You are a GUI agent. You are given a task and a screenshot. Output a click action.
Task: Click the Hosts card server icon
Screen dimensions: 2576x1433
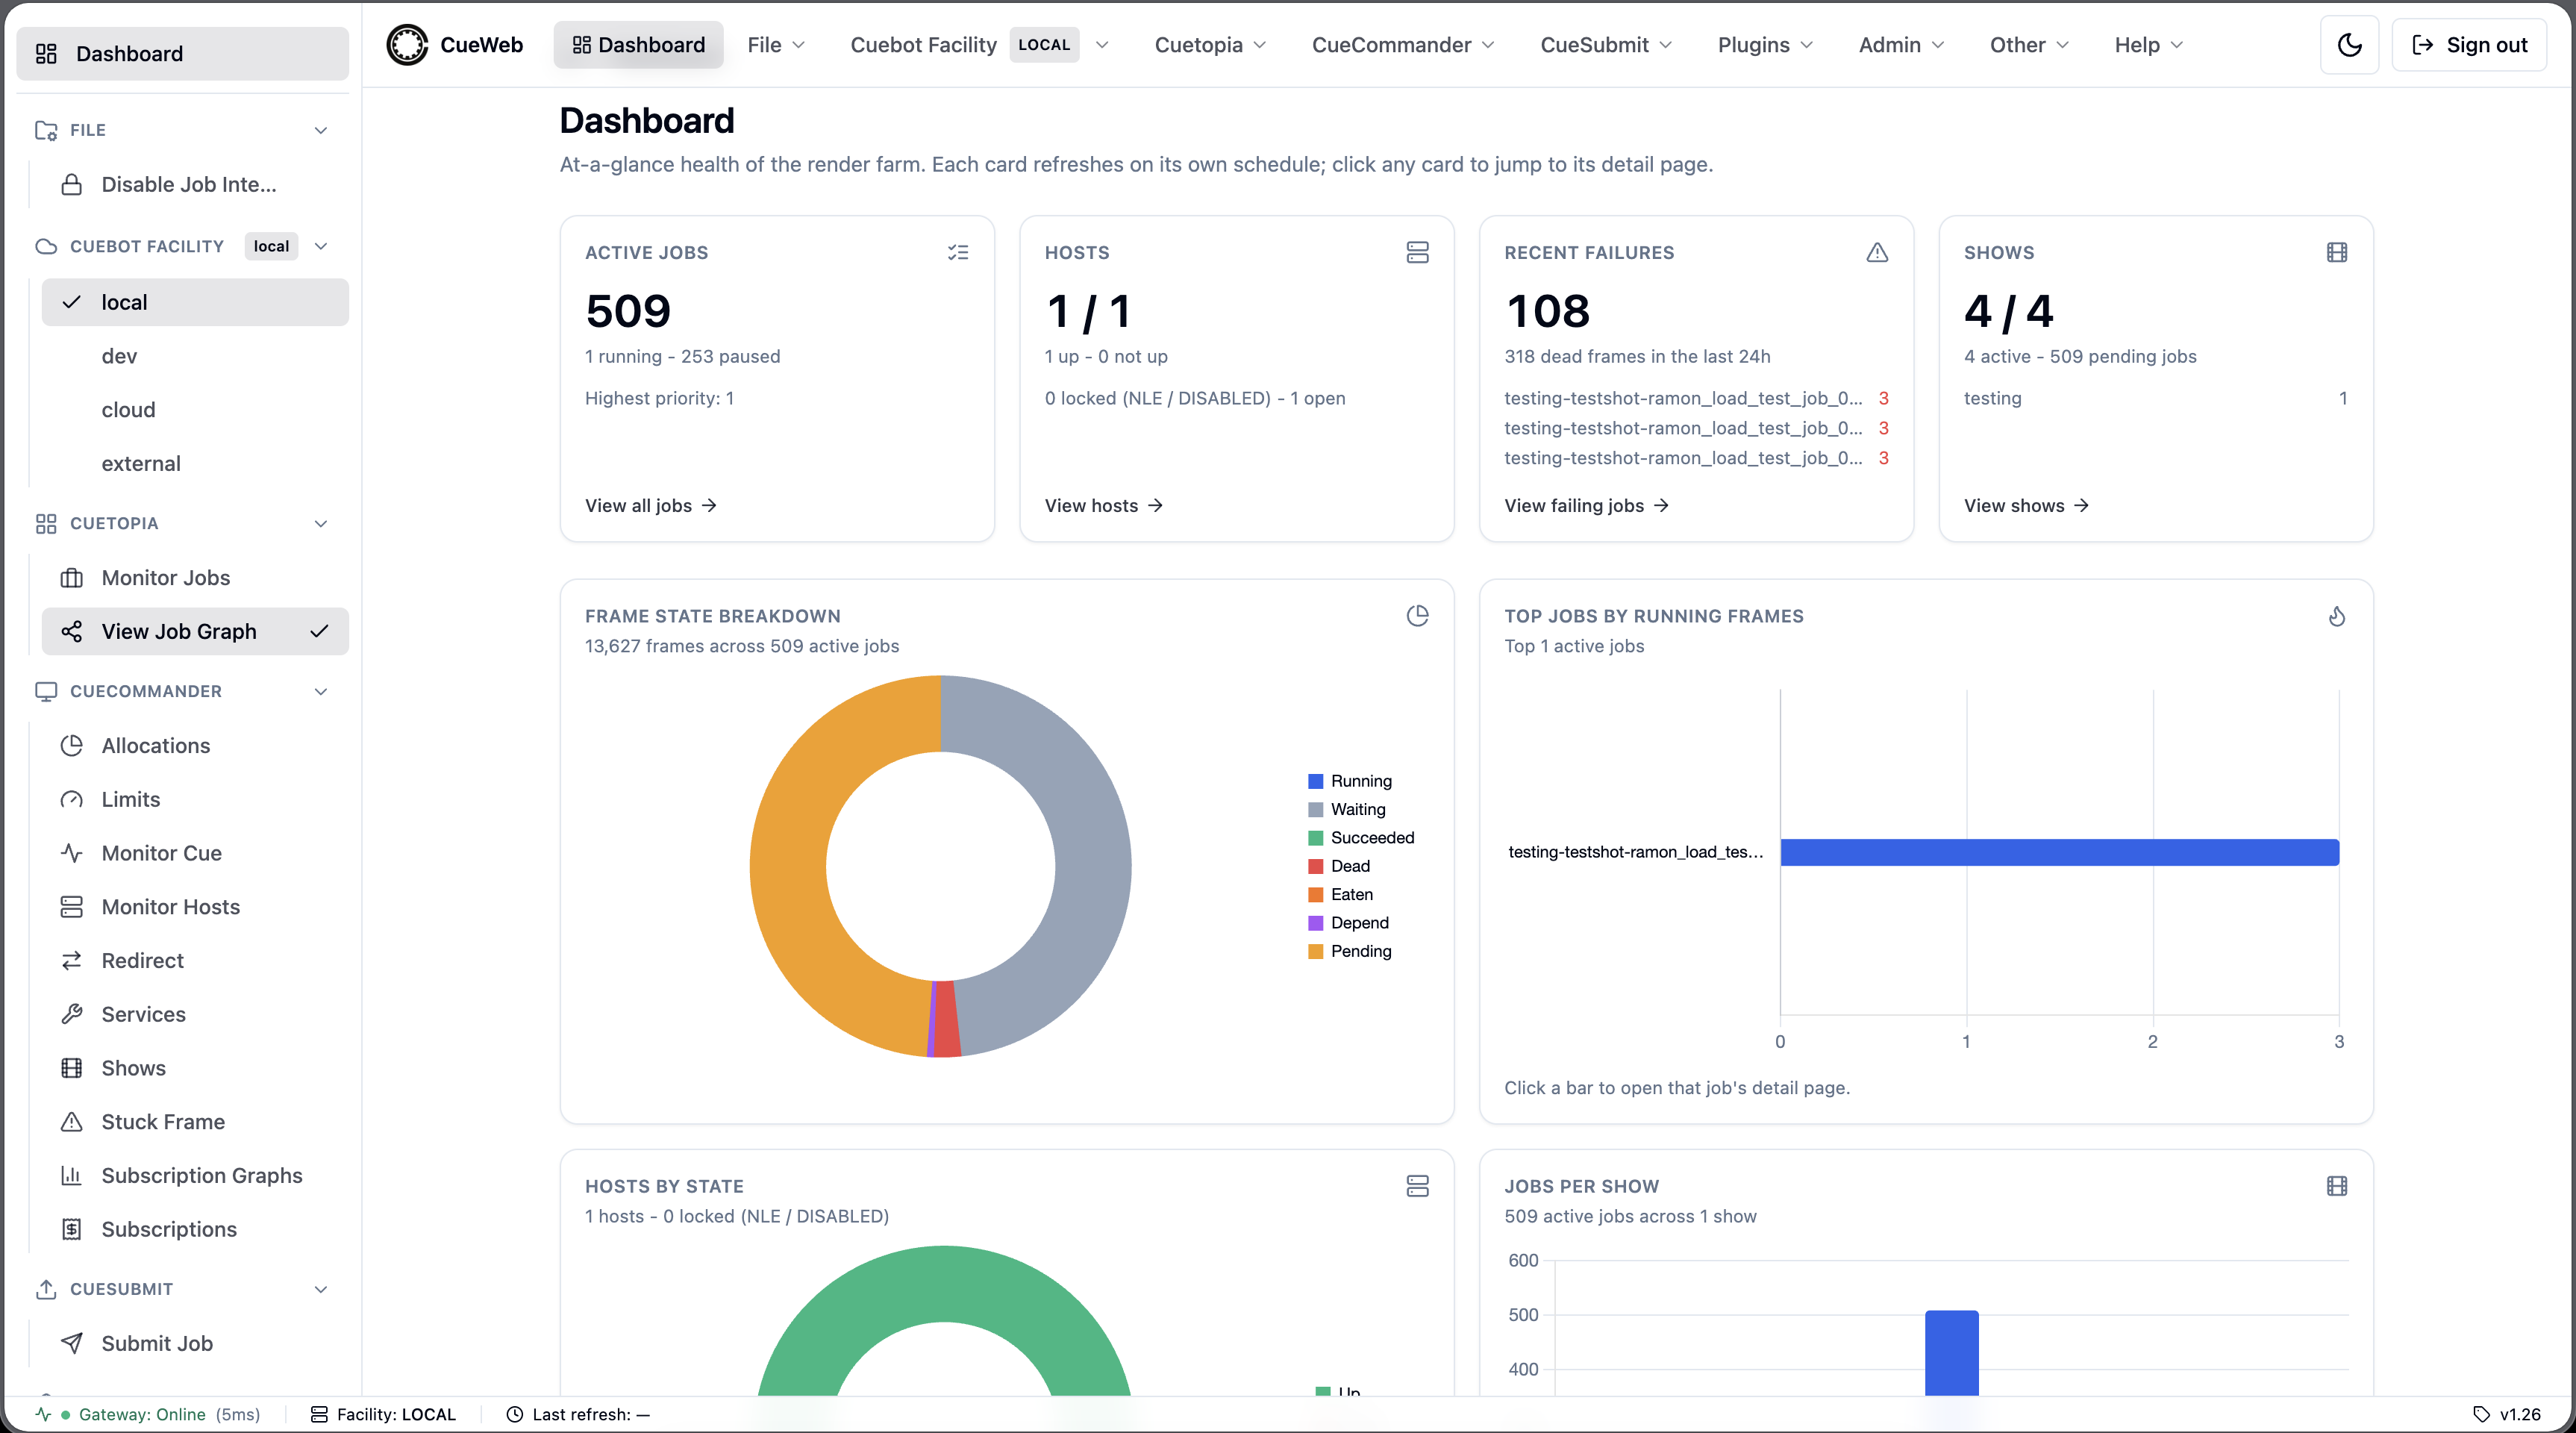pos(1417,252)
